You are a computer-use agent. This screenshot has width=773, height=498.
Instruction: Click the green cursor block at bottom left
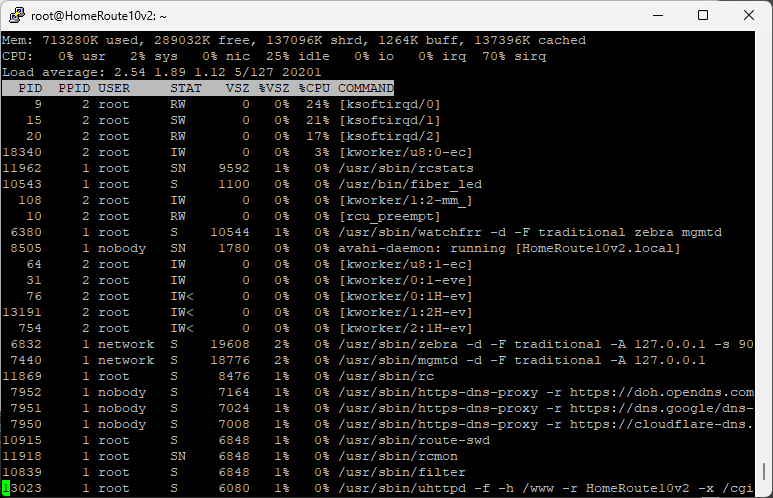(x=5, y=489)
